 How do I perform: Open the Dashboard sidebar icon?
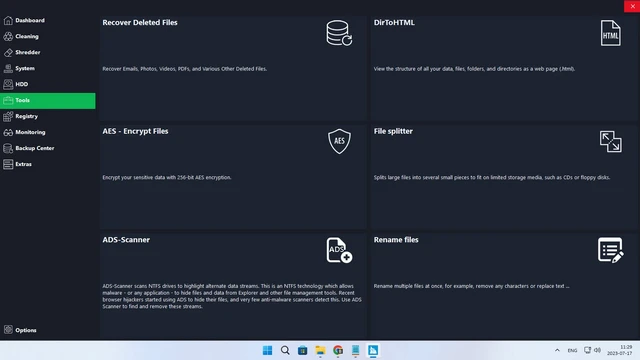click(8, 20)
